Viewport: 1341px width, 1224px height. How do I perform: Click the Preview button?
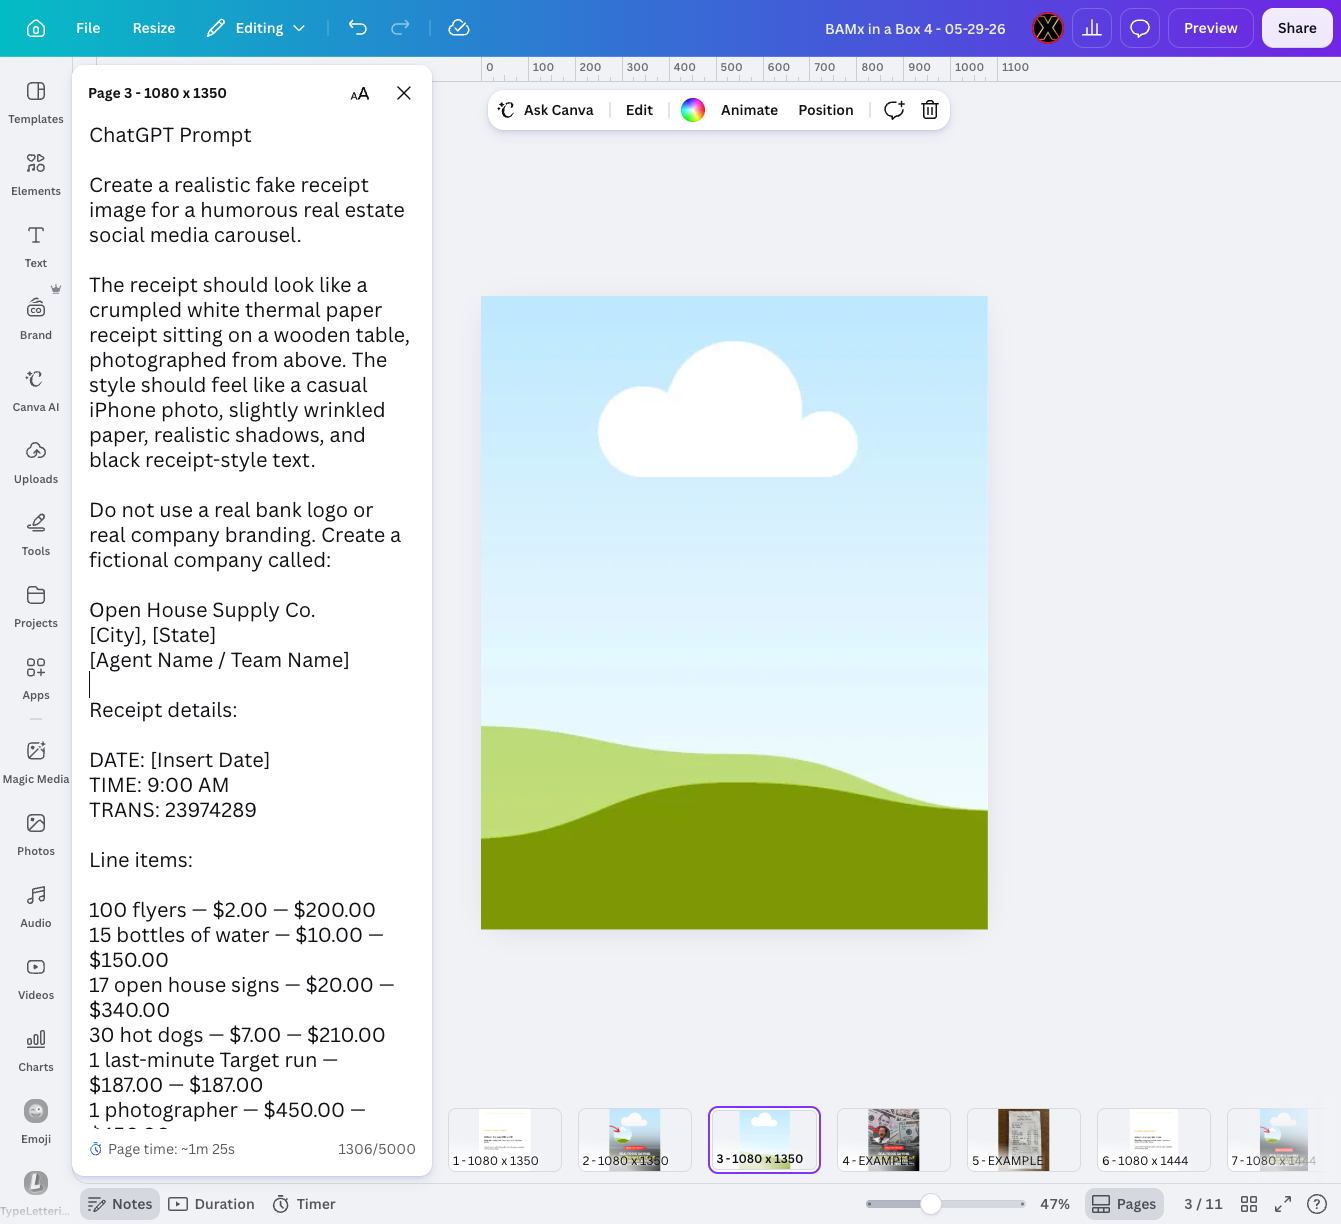[1211, 28]
